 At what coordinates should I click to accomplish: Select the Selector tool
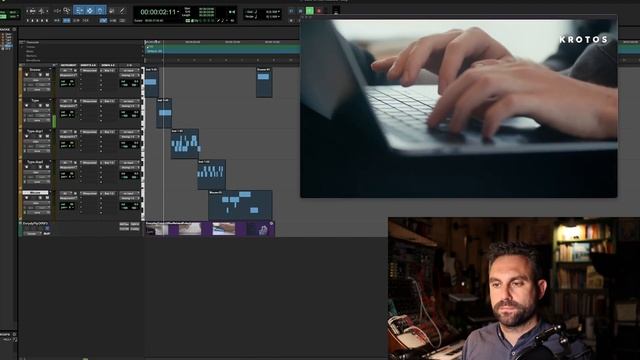90,11
